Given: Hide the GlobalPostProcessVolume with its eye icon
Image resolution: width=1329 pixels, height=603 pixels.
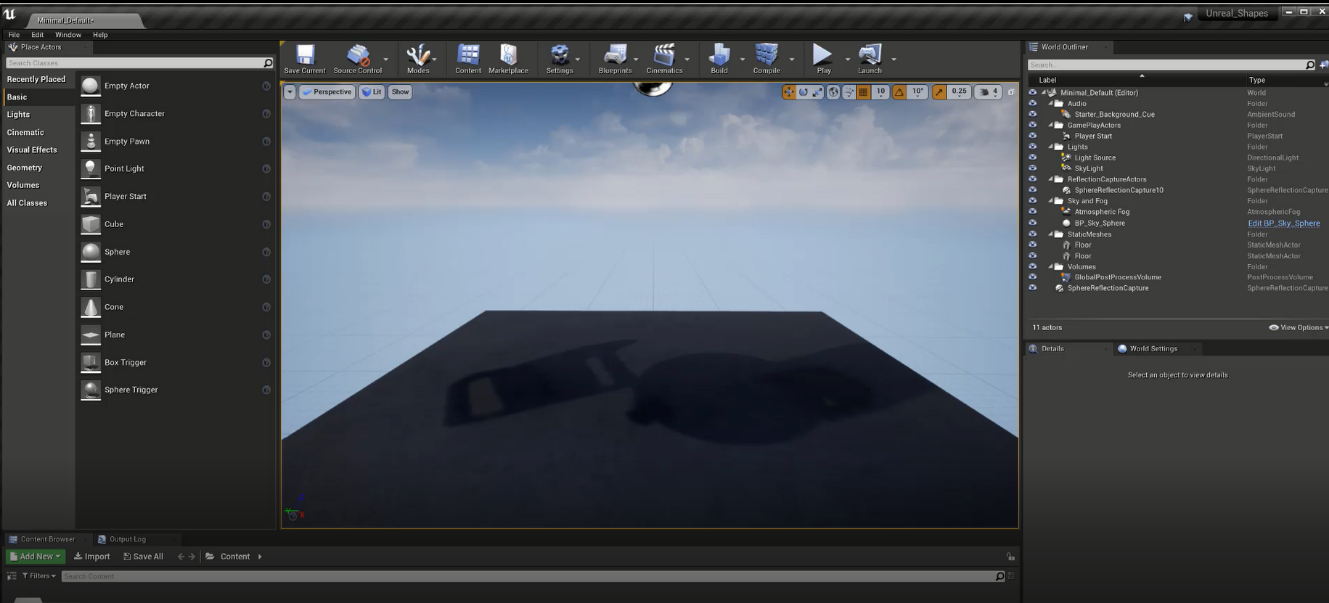Looking at the screenshot, I should click(x=1032, y=277).
